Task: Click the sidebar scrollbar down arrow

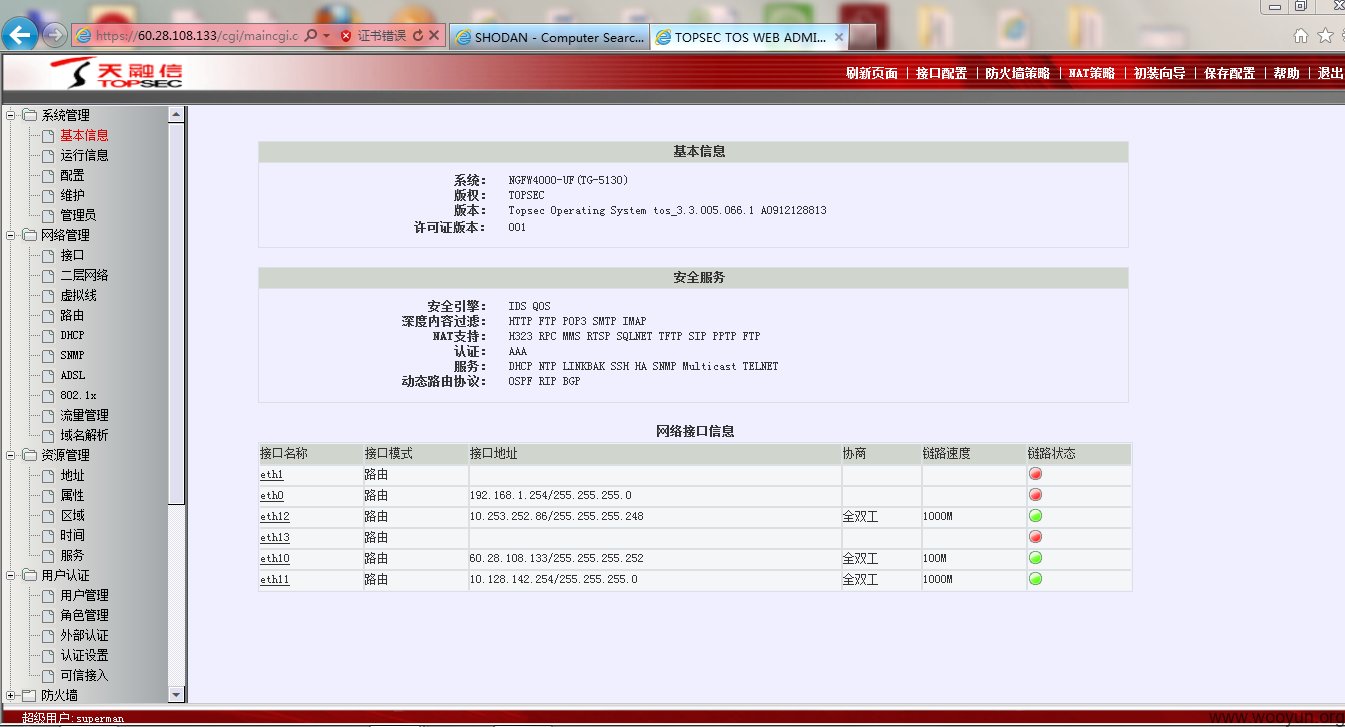Action: (177, 694)
